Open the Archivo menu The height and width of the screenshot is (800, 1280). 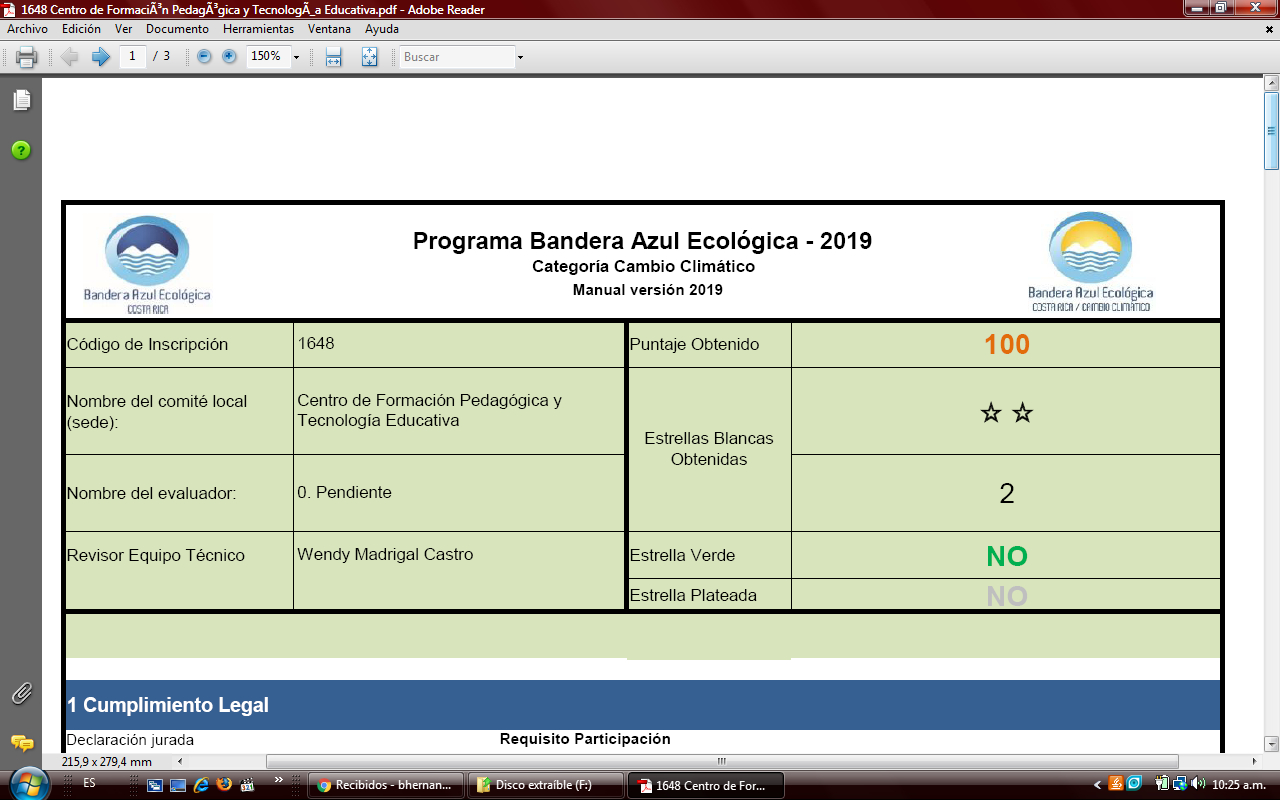(27, 29)
